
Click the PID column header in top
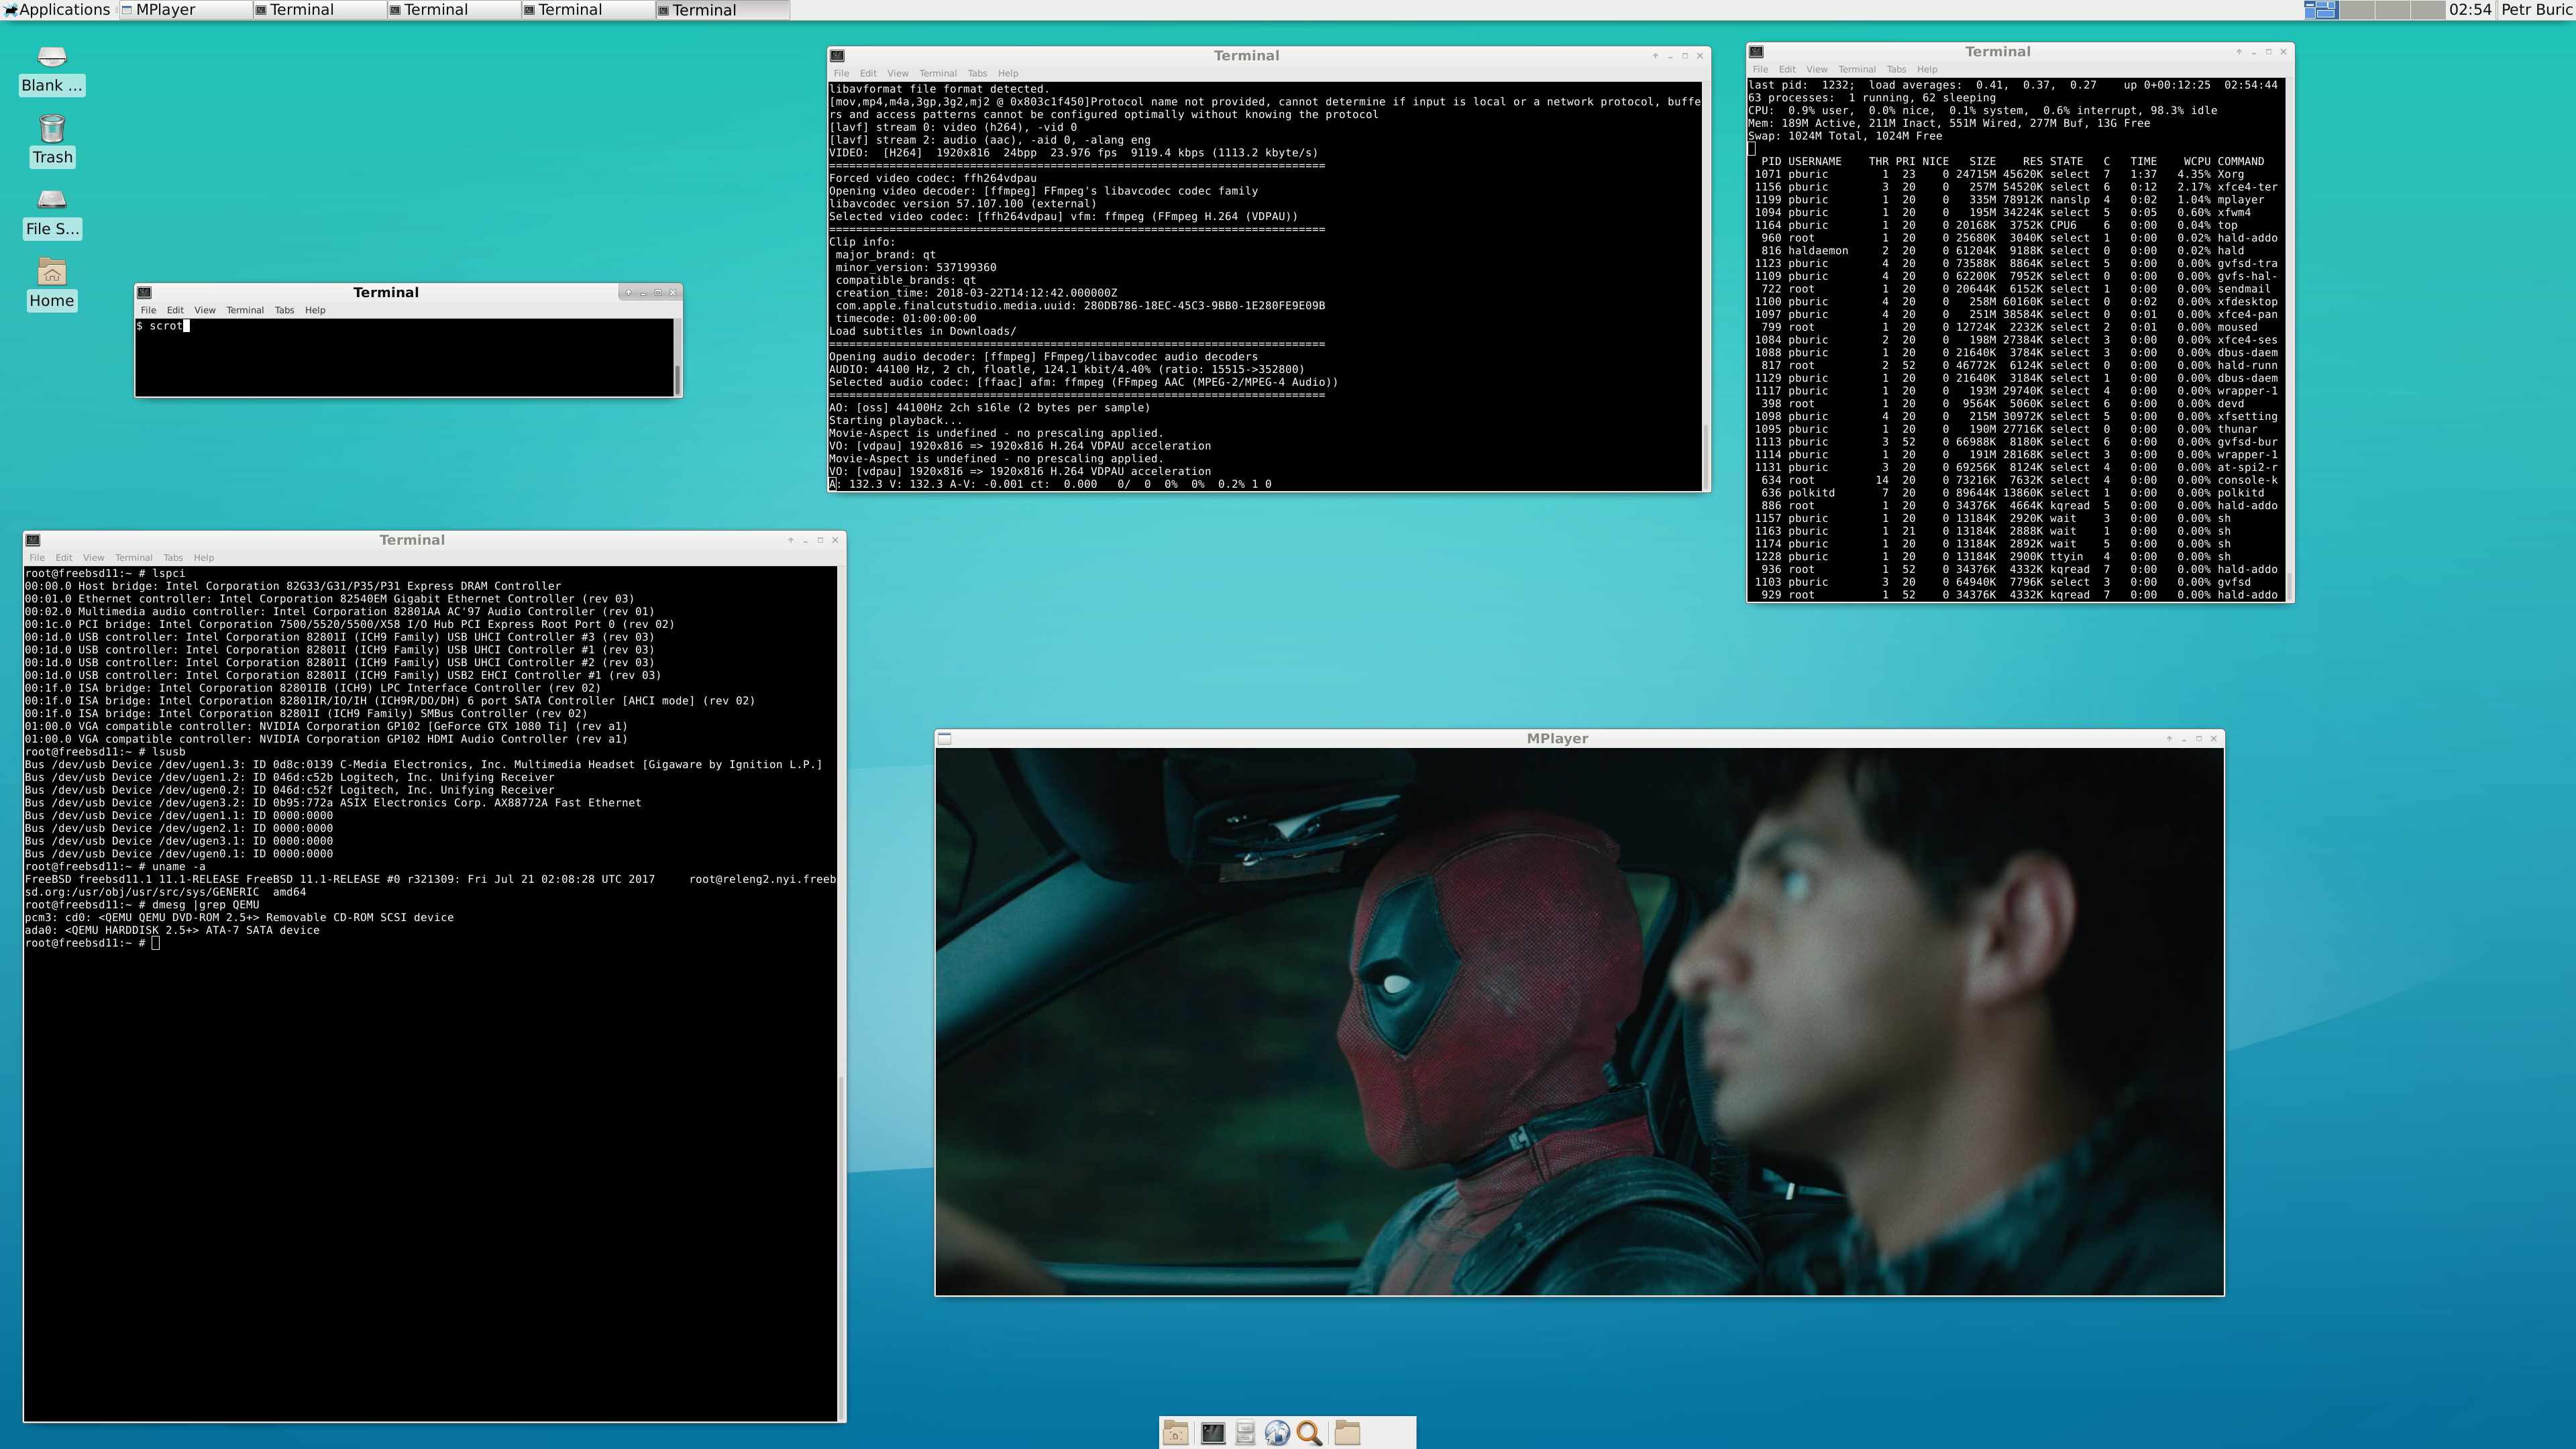(x=1771, y=162)
